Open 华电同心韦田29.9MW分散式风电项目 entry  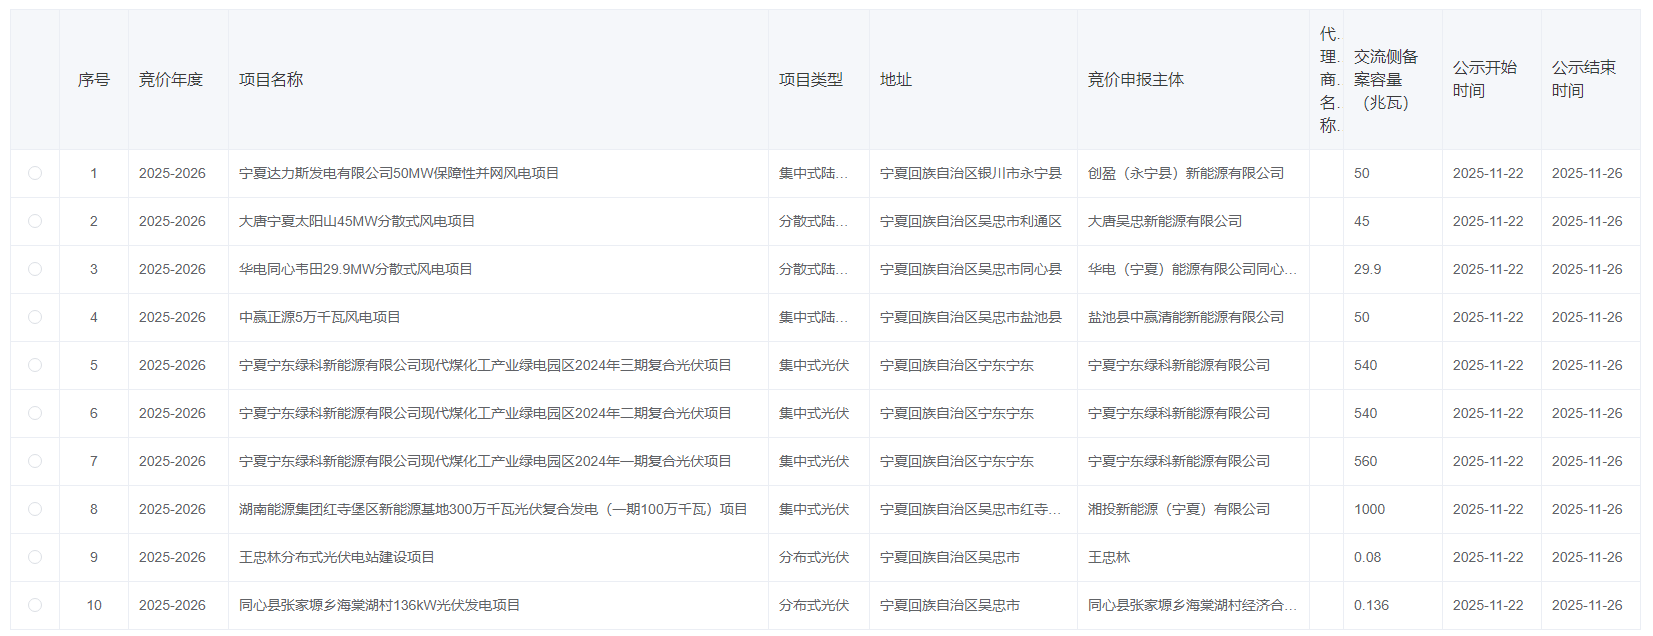tap(356, 269)
